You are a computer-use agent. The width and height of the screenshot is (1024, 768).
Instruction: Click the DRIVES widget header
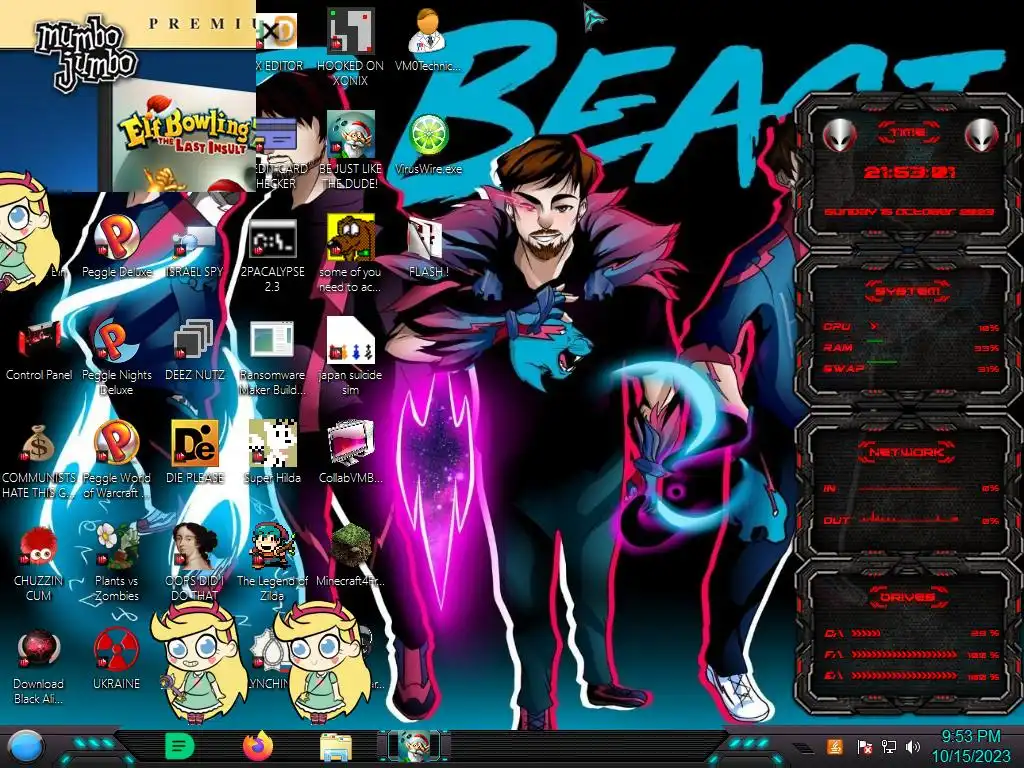pos(908,597)
